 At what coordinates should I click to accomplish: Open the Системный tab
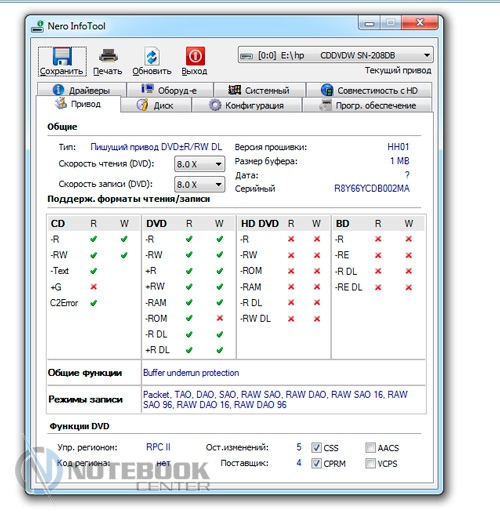tap(259, 90)
